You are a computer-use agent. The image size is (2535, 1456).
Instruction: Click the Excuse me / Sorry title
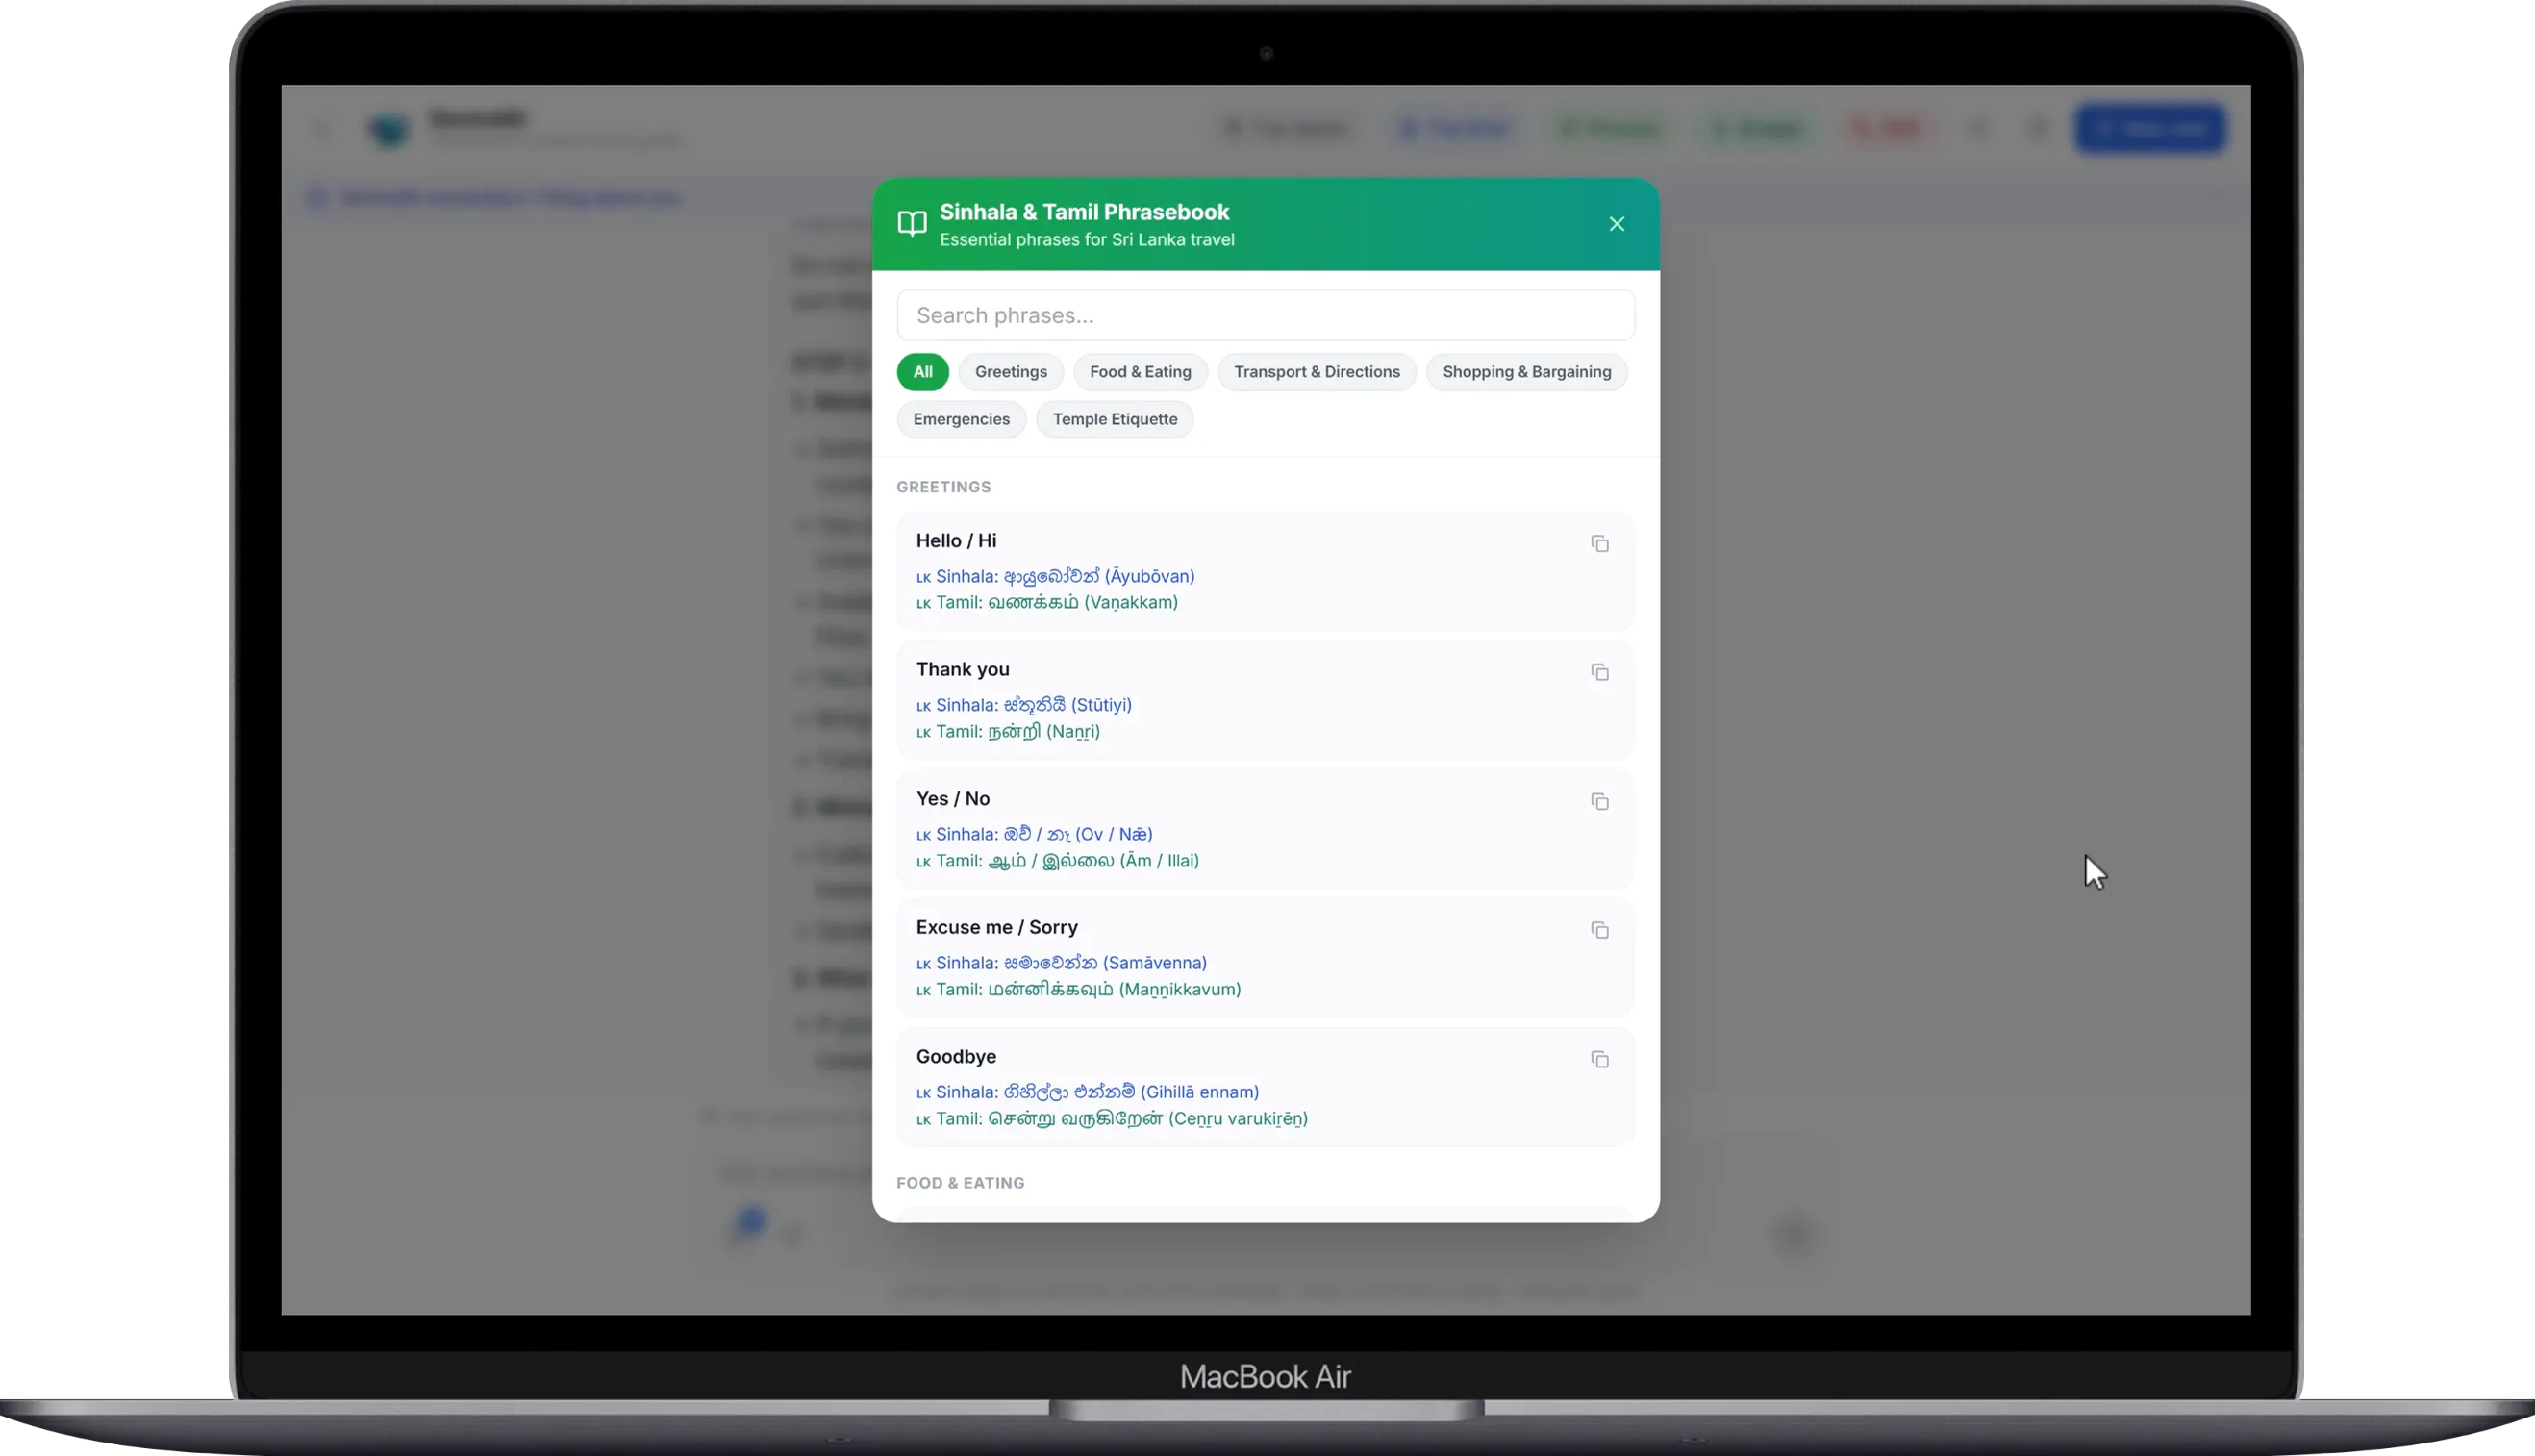[x=996, y=928]
